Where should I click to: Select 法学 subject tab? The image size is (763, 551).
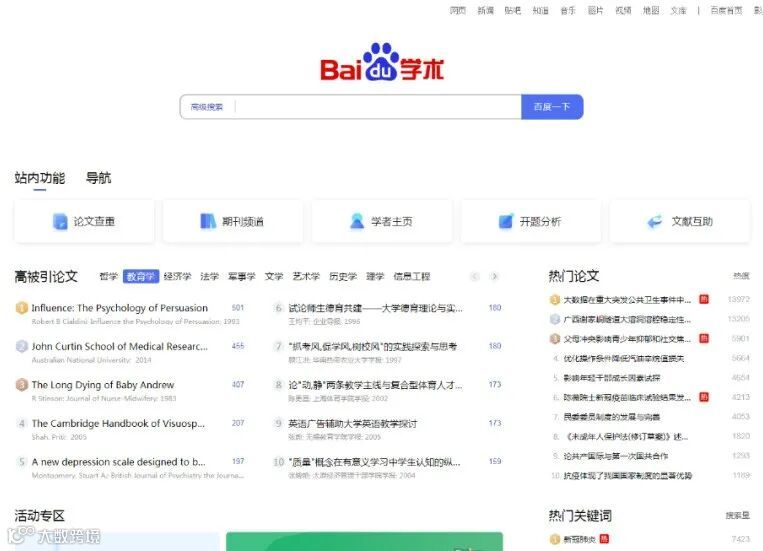pos(209,276)
